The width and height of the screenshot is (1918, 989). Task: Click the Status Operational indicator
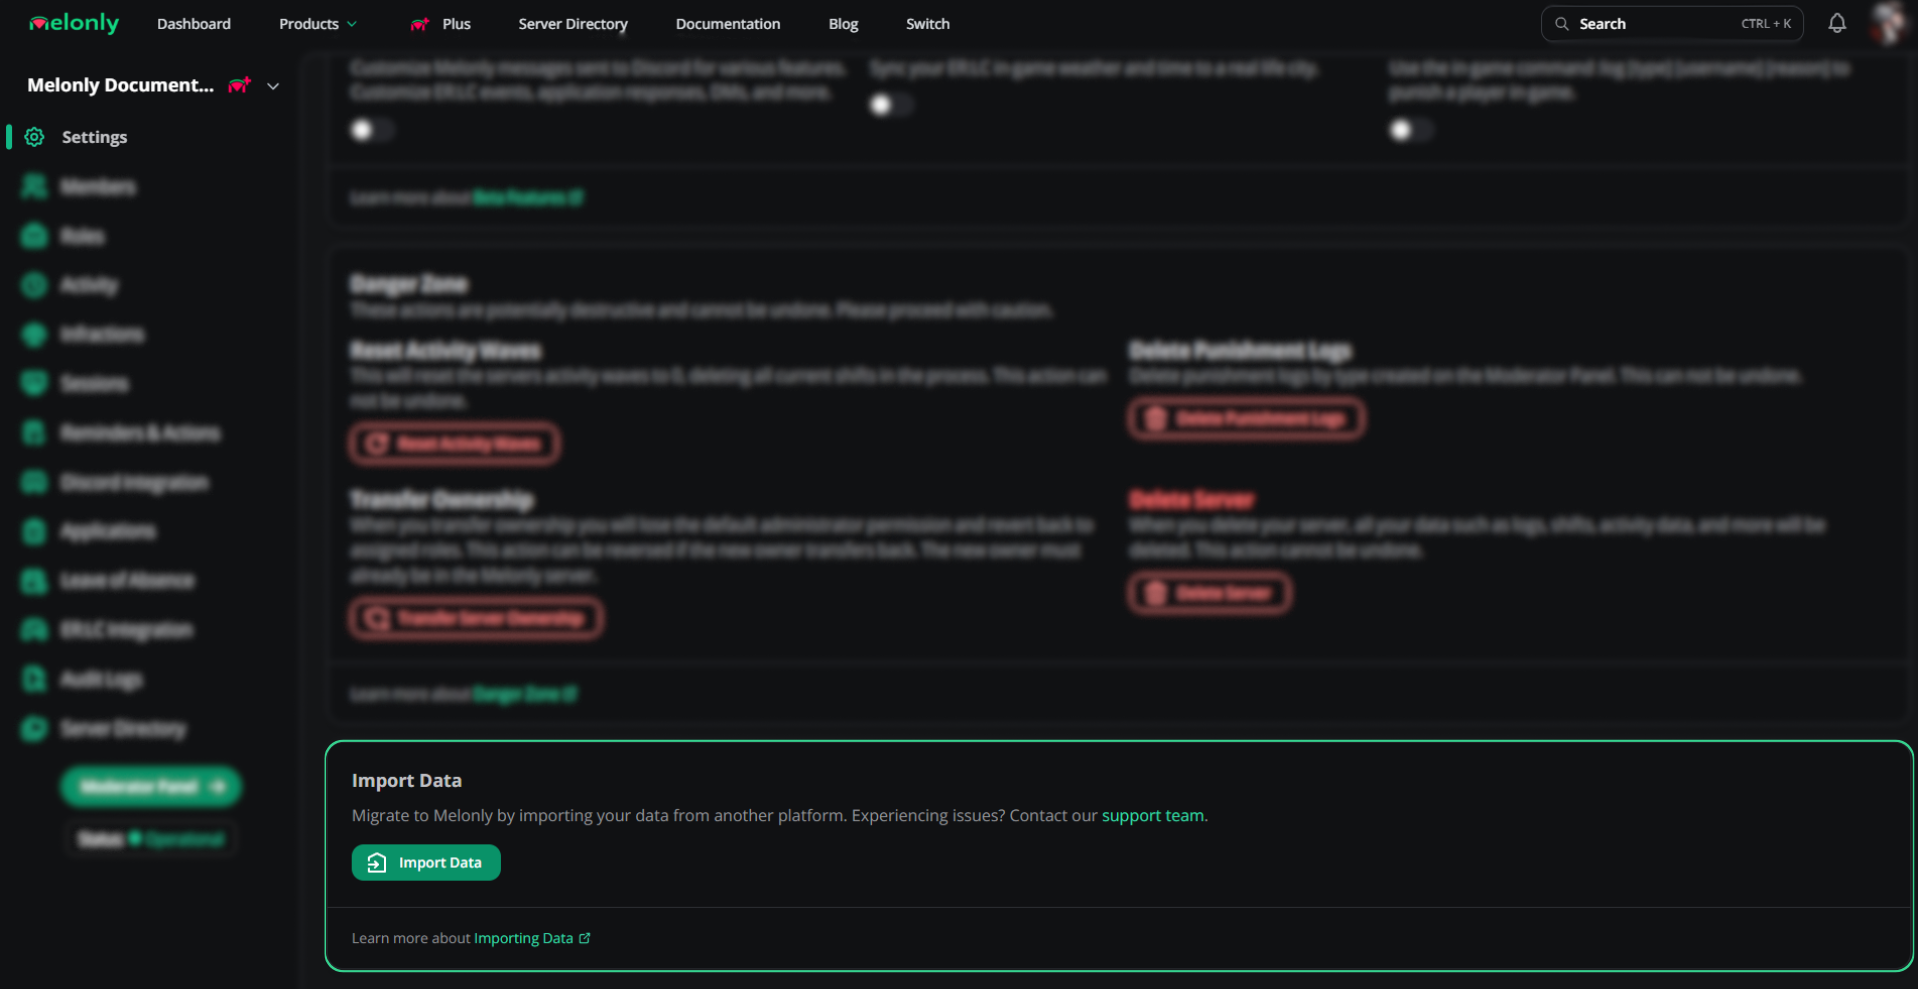click(151, 838)
